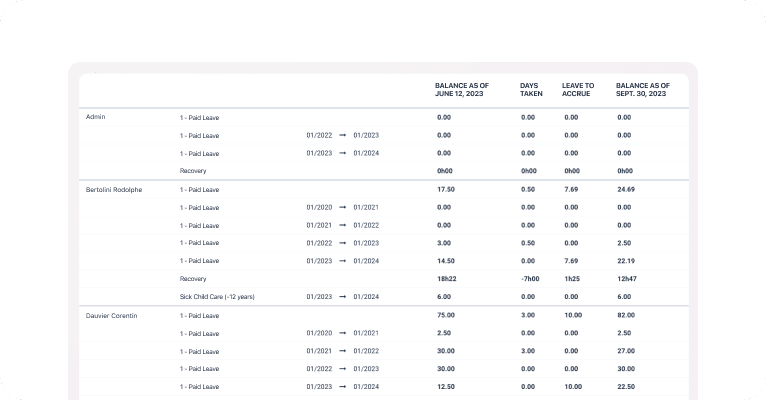Click the "Balance as of Sept. 30, 2023" header
Screen dimensions: 766x400
642,89
